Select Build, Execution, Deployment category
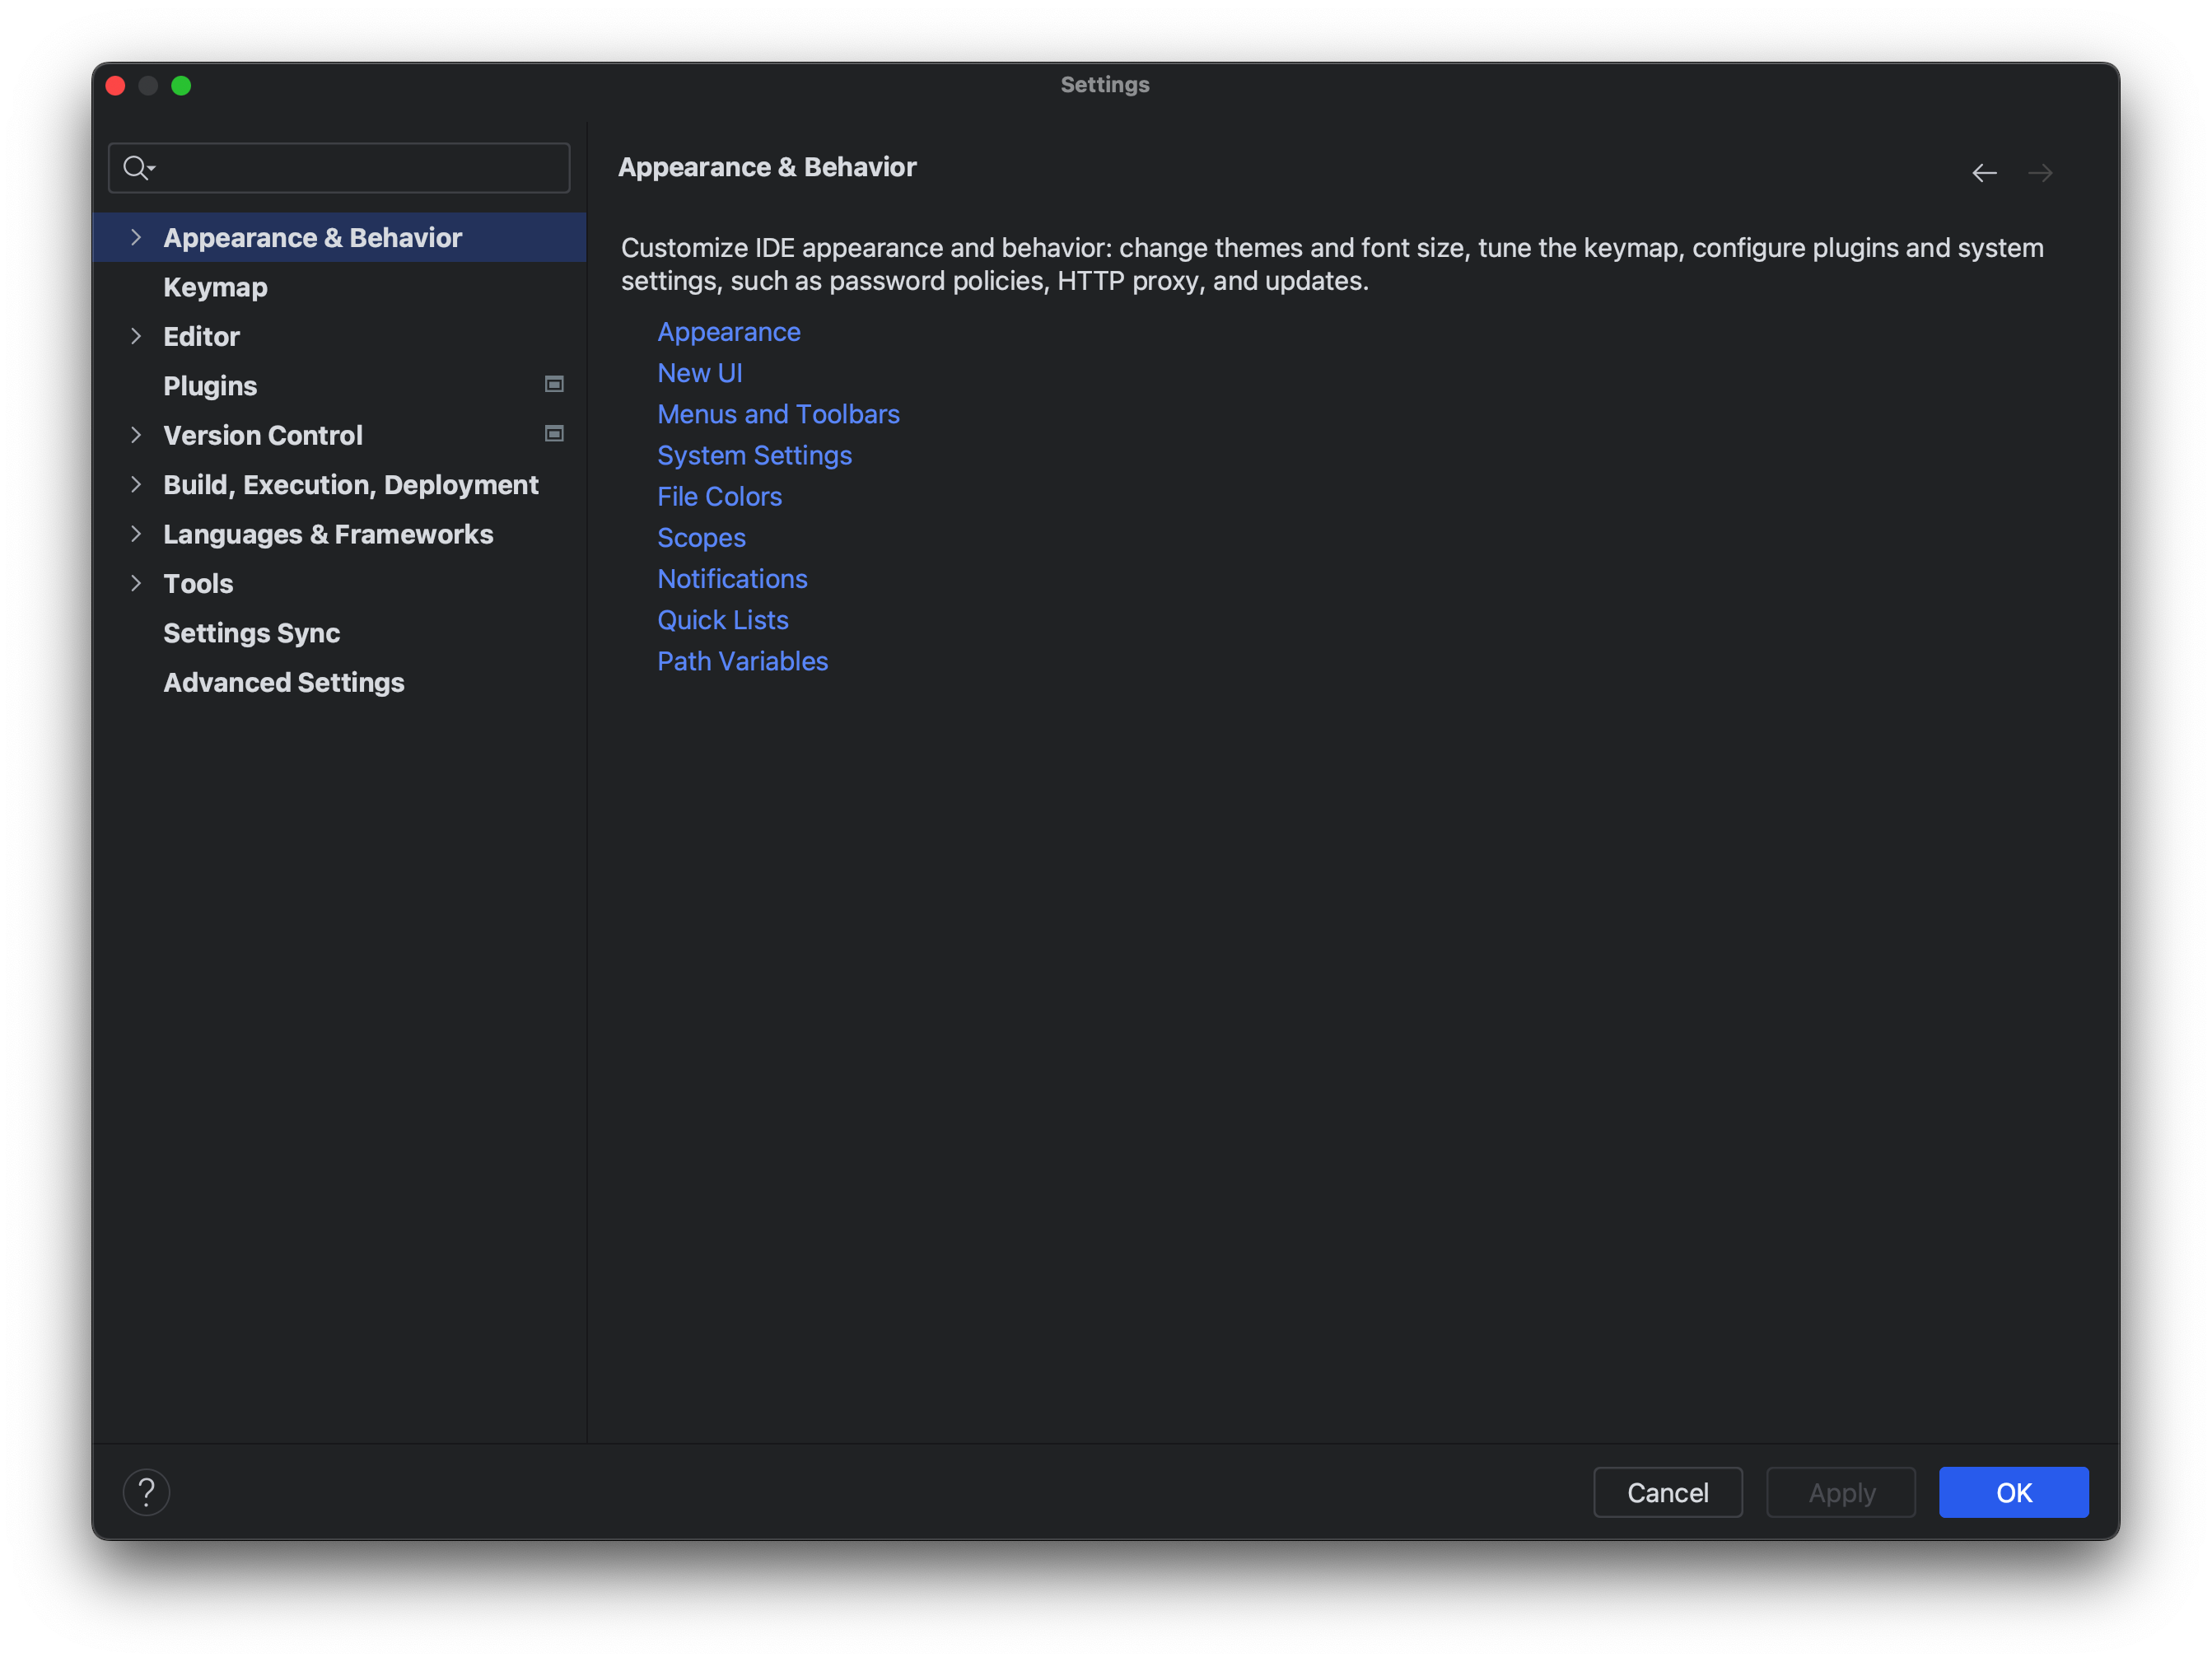 pos(339,484)
